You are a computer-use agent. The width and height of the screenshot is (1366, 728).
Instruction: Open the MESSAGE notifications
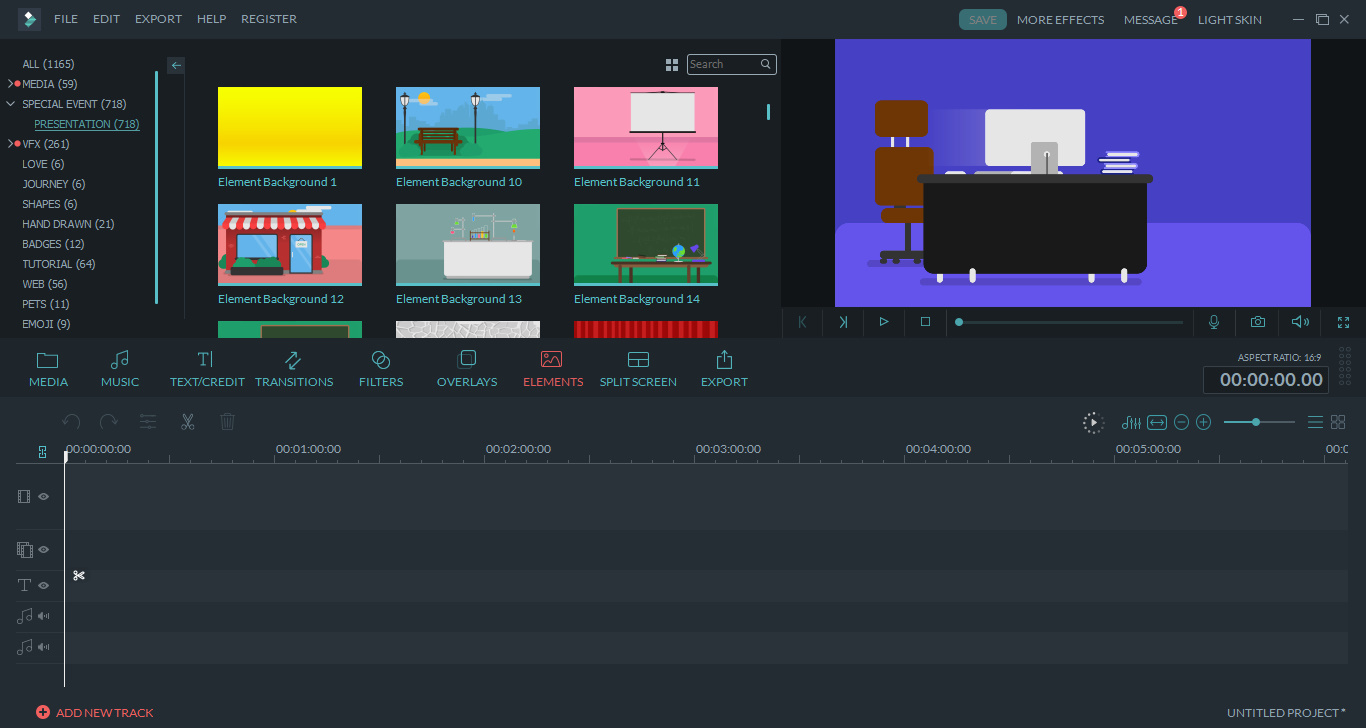pos(1151,20)
